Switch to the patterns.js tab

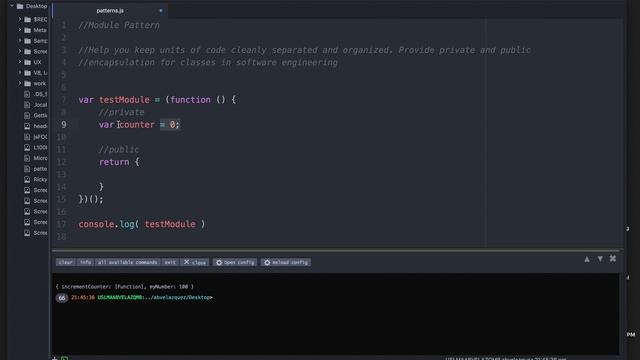[x=110, y=11]
